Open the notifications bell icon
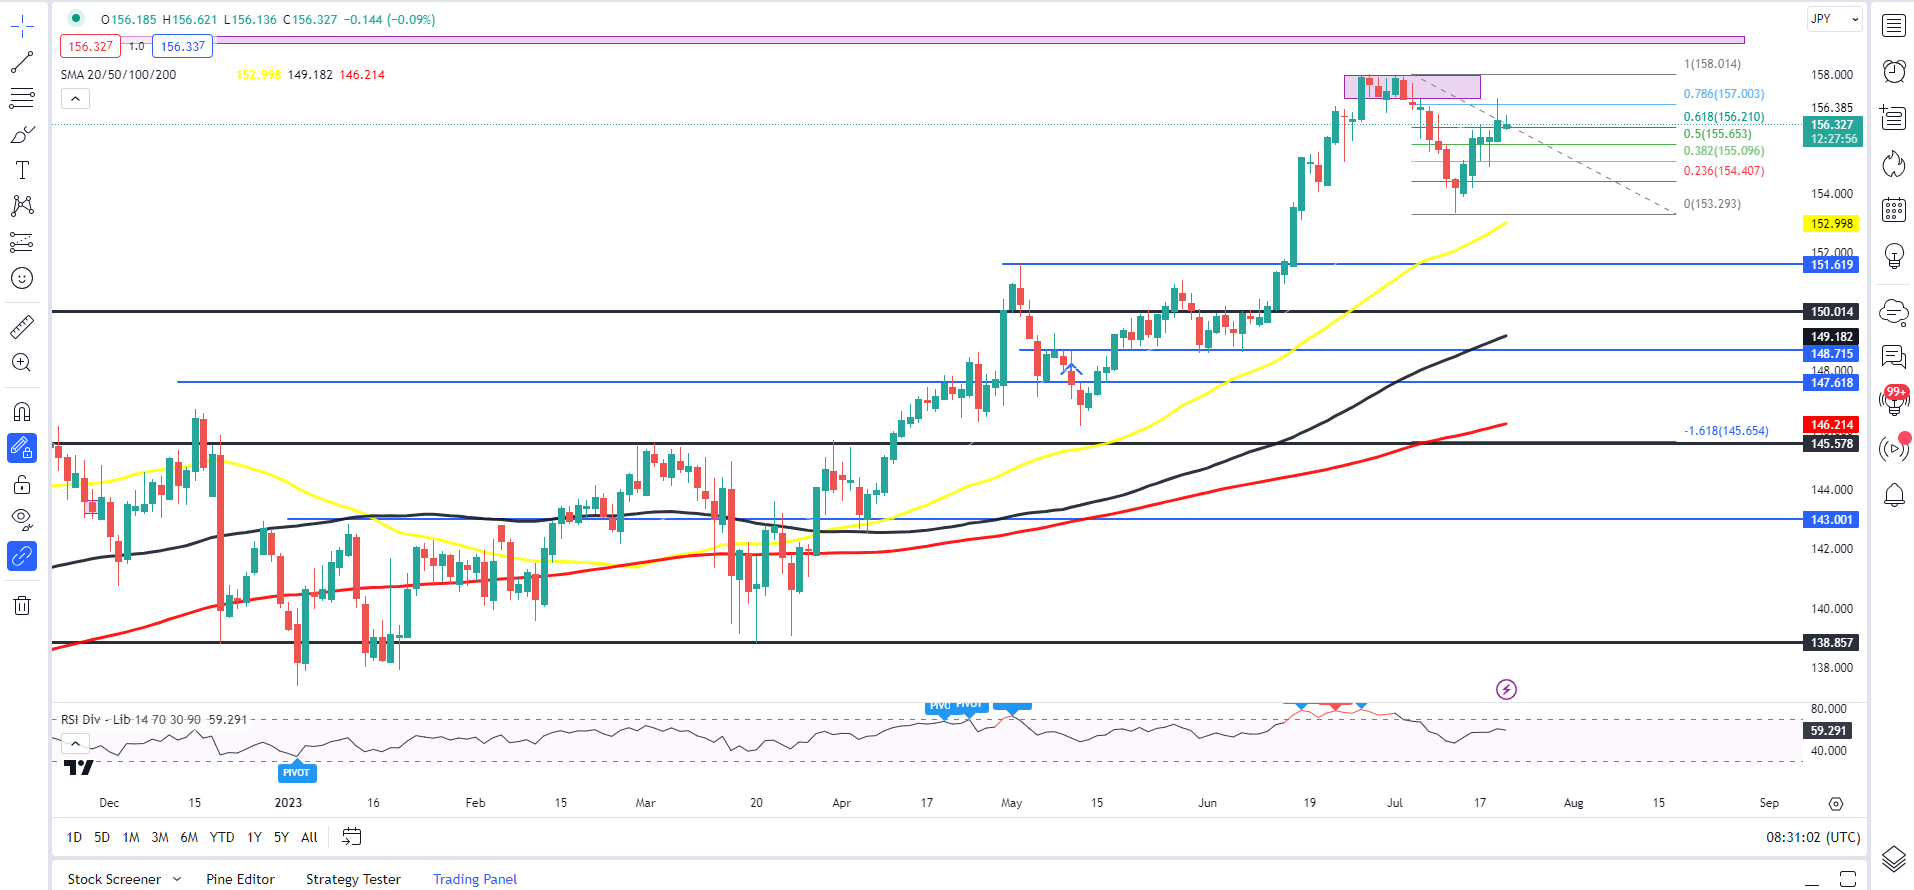The image size is (1914, 890). [x=1894, y=494]
